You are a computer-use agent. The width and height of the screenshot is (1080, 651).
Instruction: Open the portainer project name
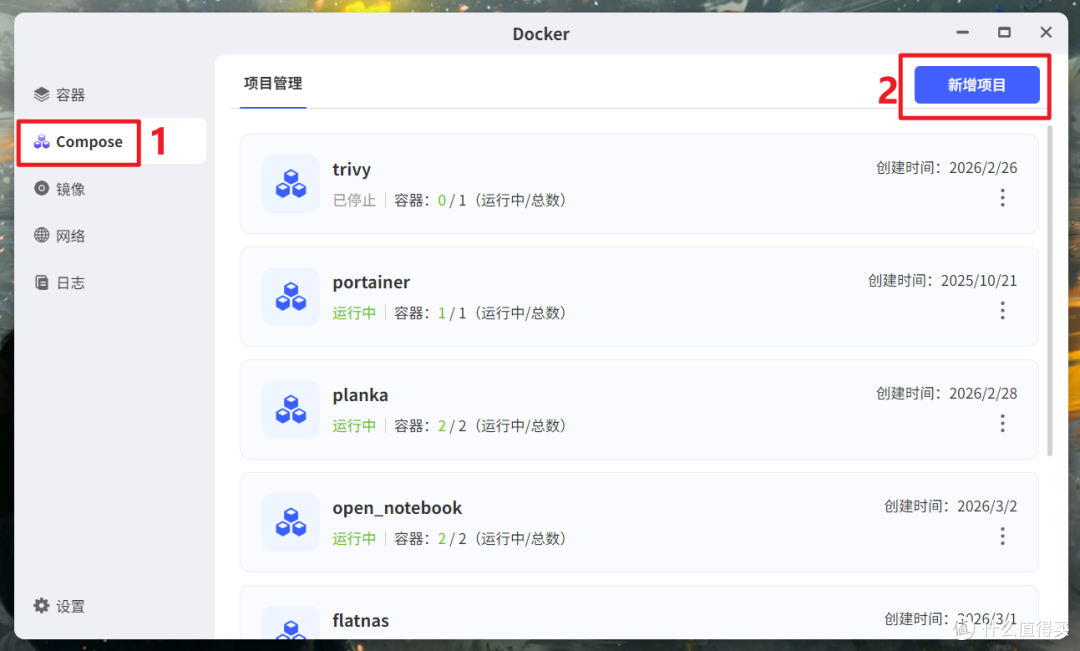(x=371, y=282)
